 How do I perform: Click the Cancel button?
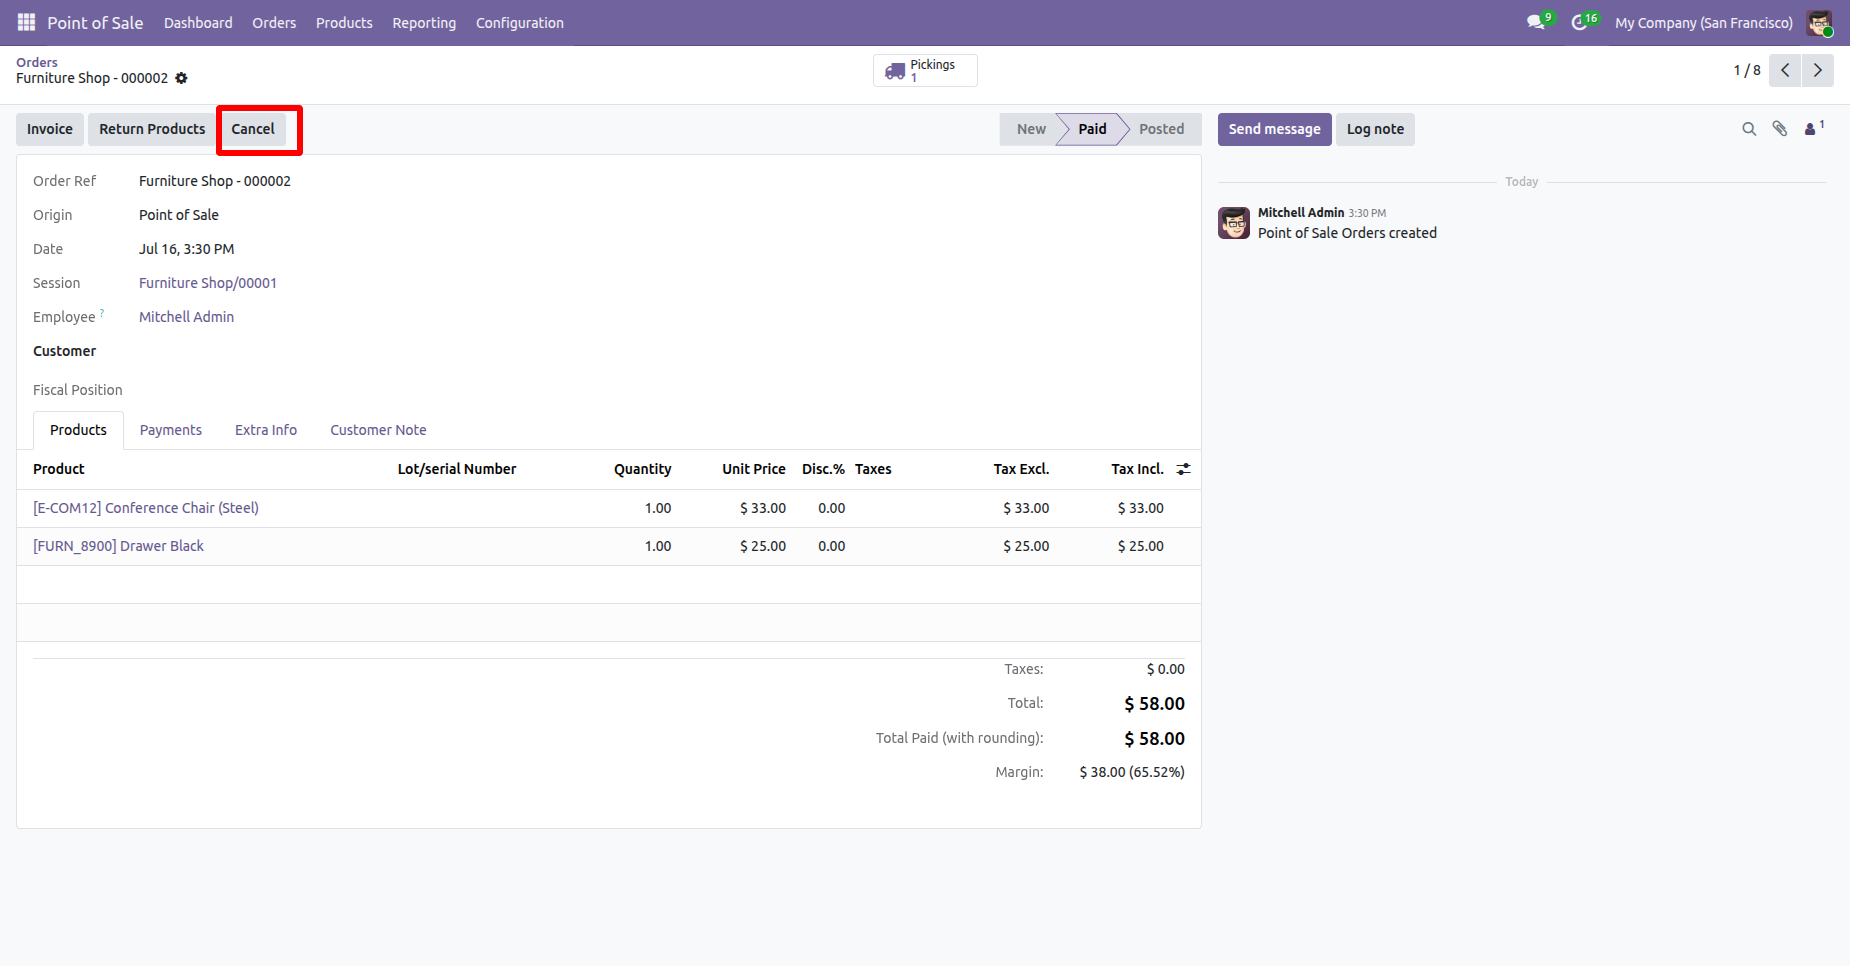tap(253, 129)
